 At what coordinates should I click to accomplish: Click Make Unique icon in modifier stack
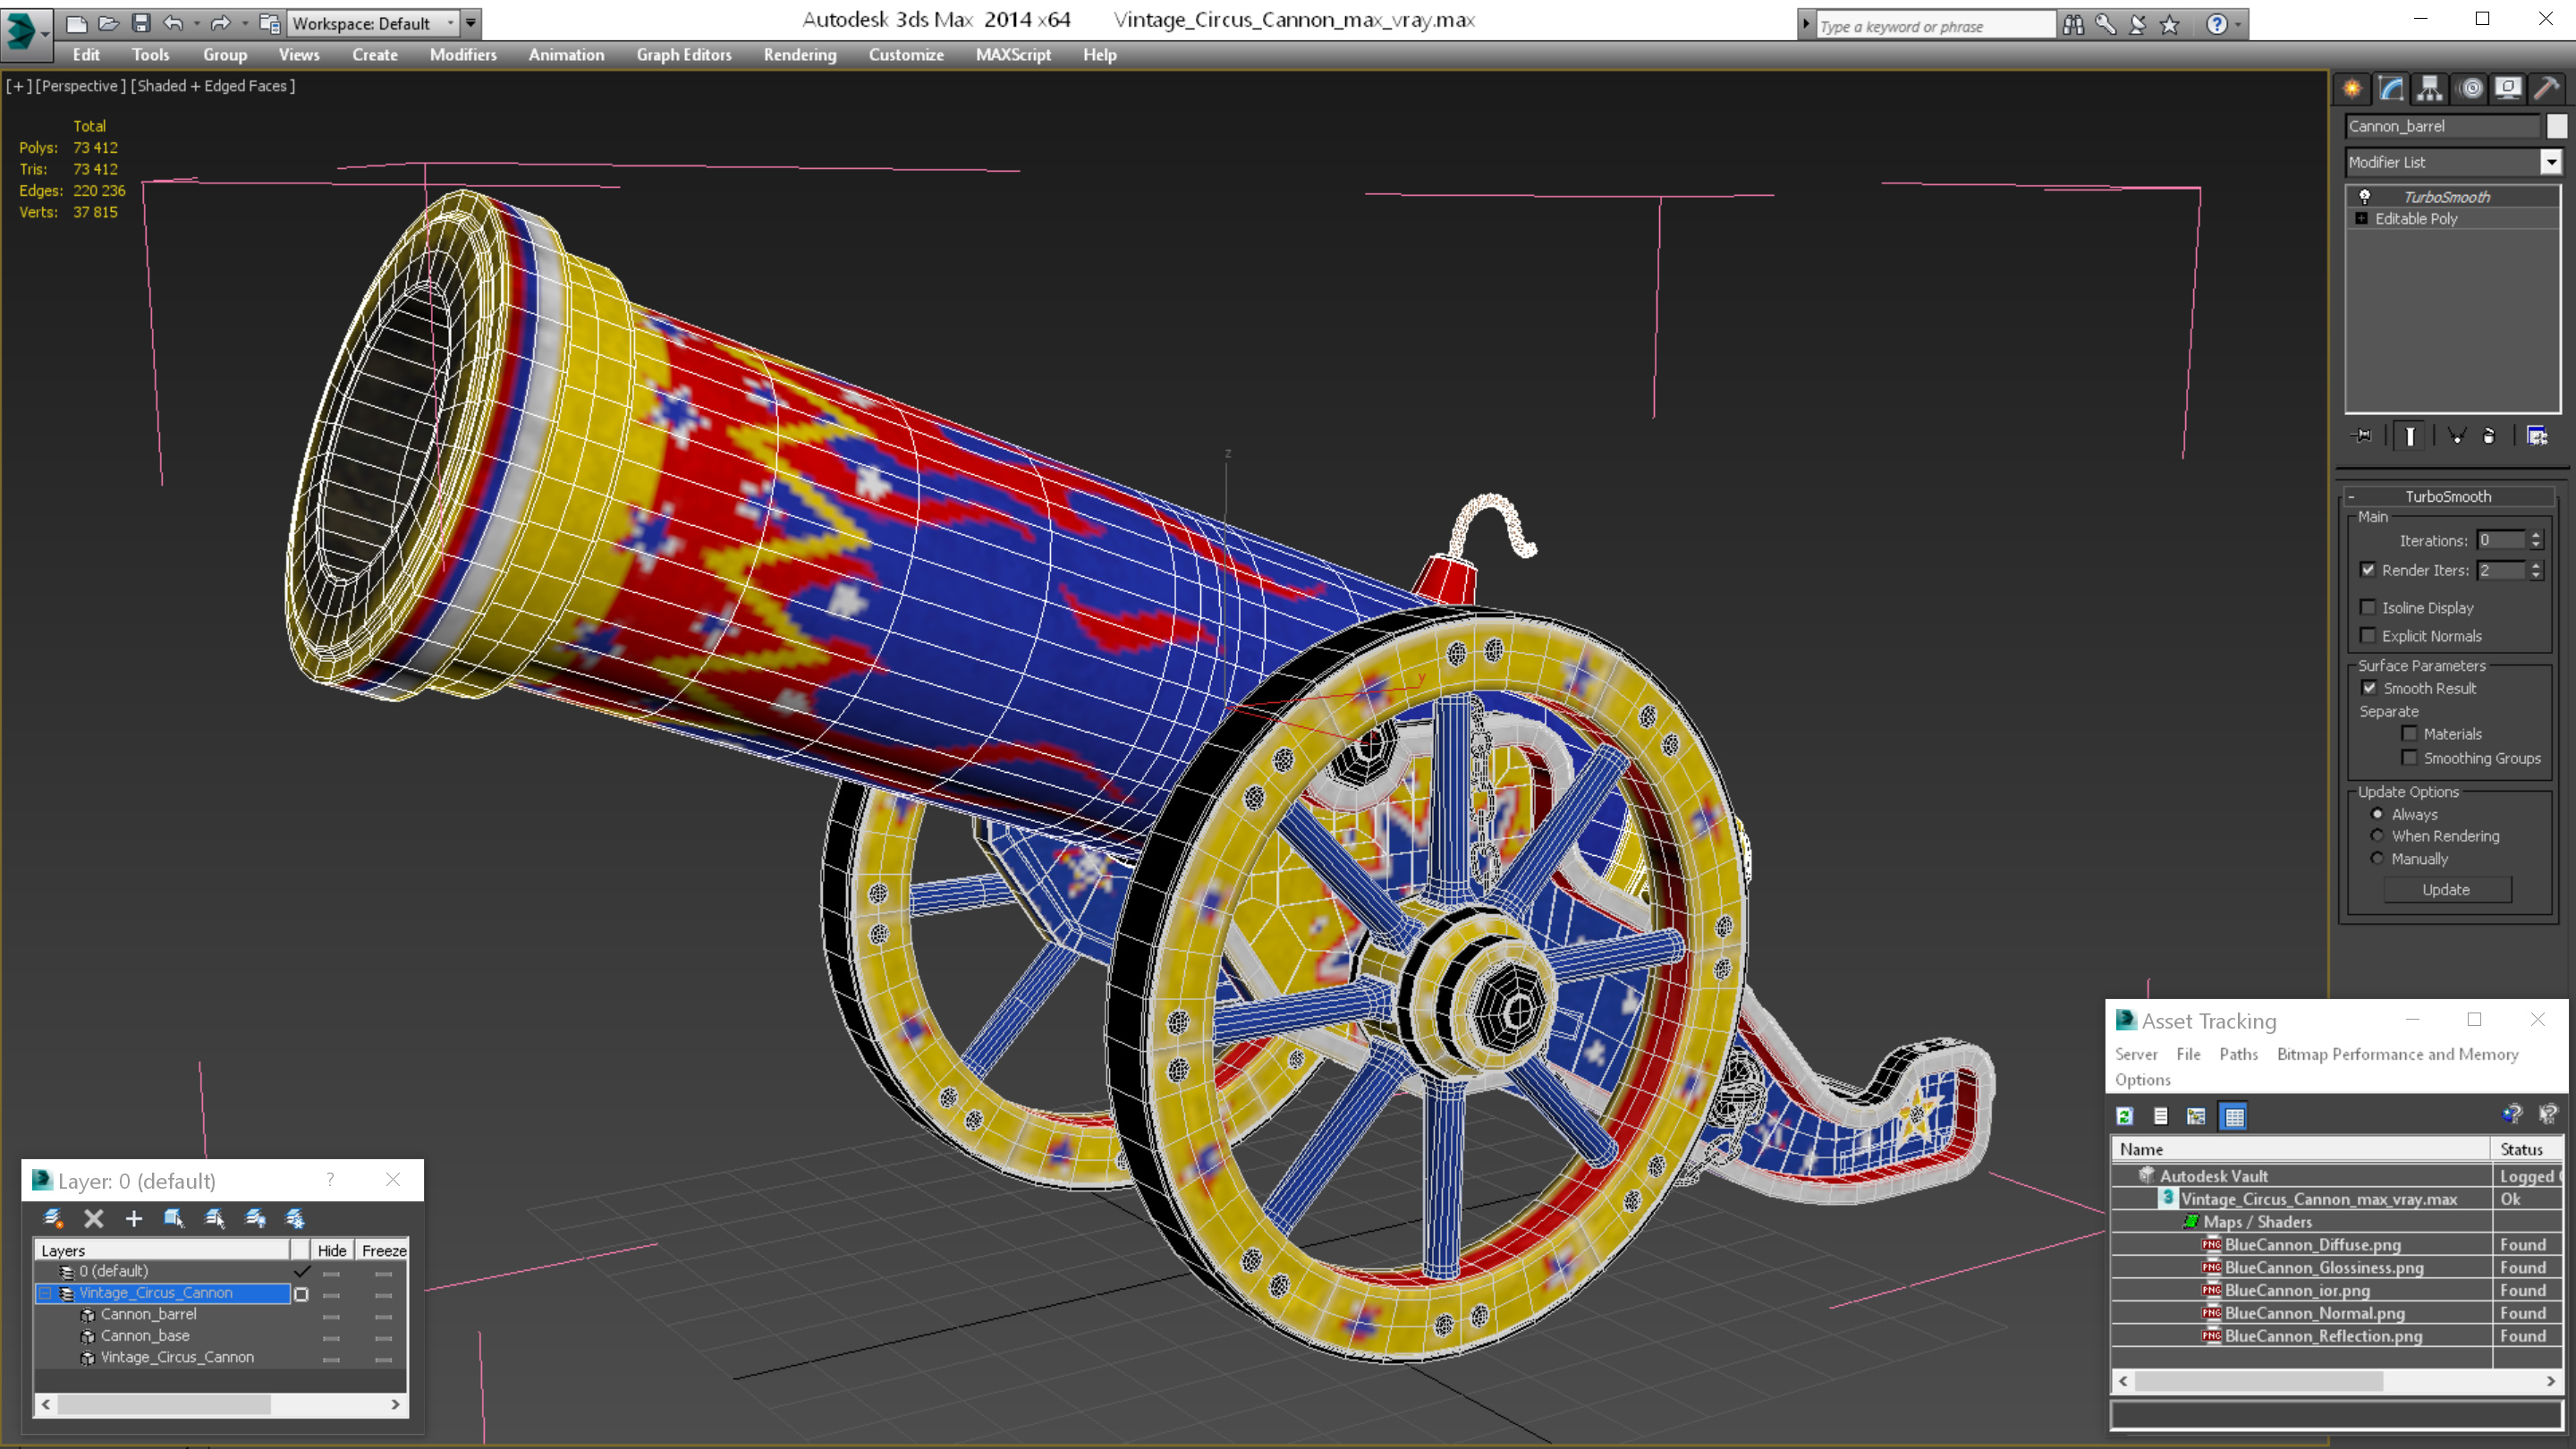tap(2457, 436)
